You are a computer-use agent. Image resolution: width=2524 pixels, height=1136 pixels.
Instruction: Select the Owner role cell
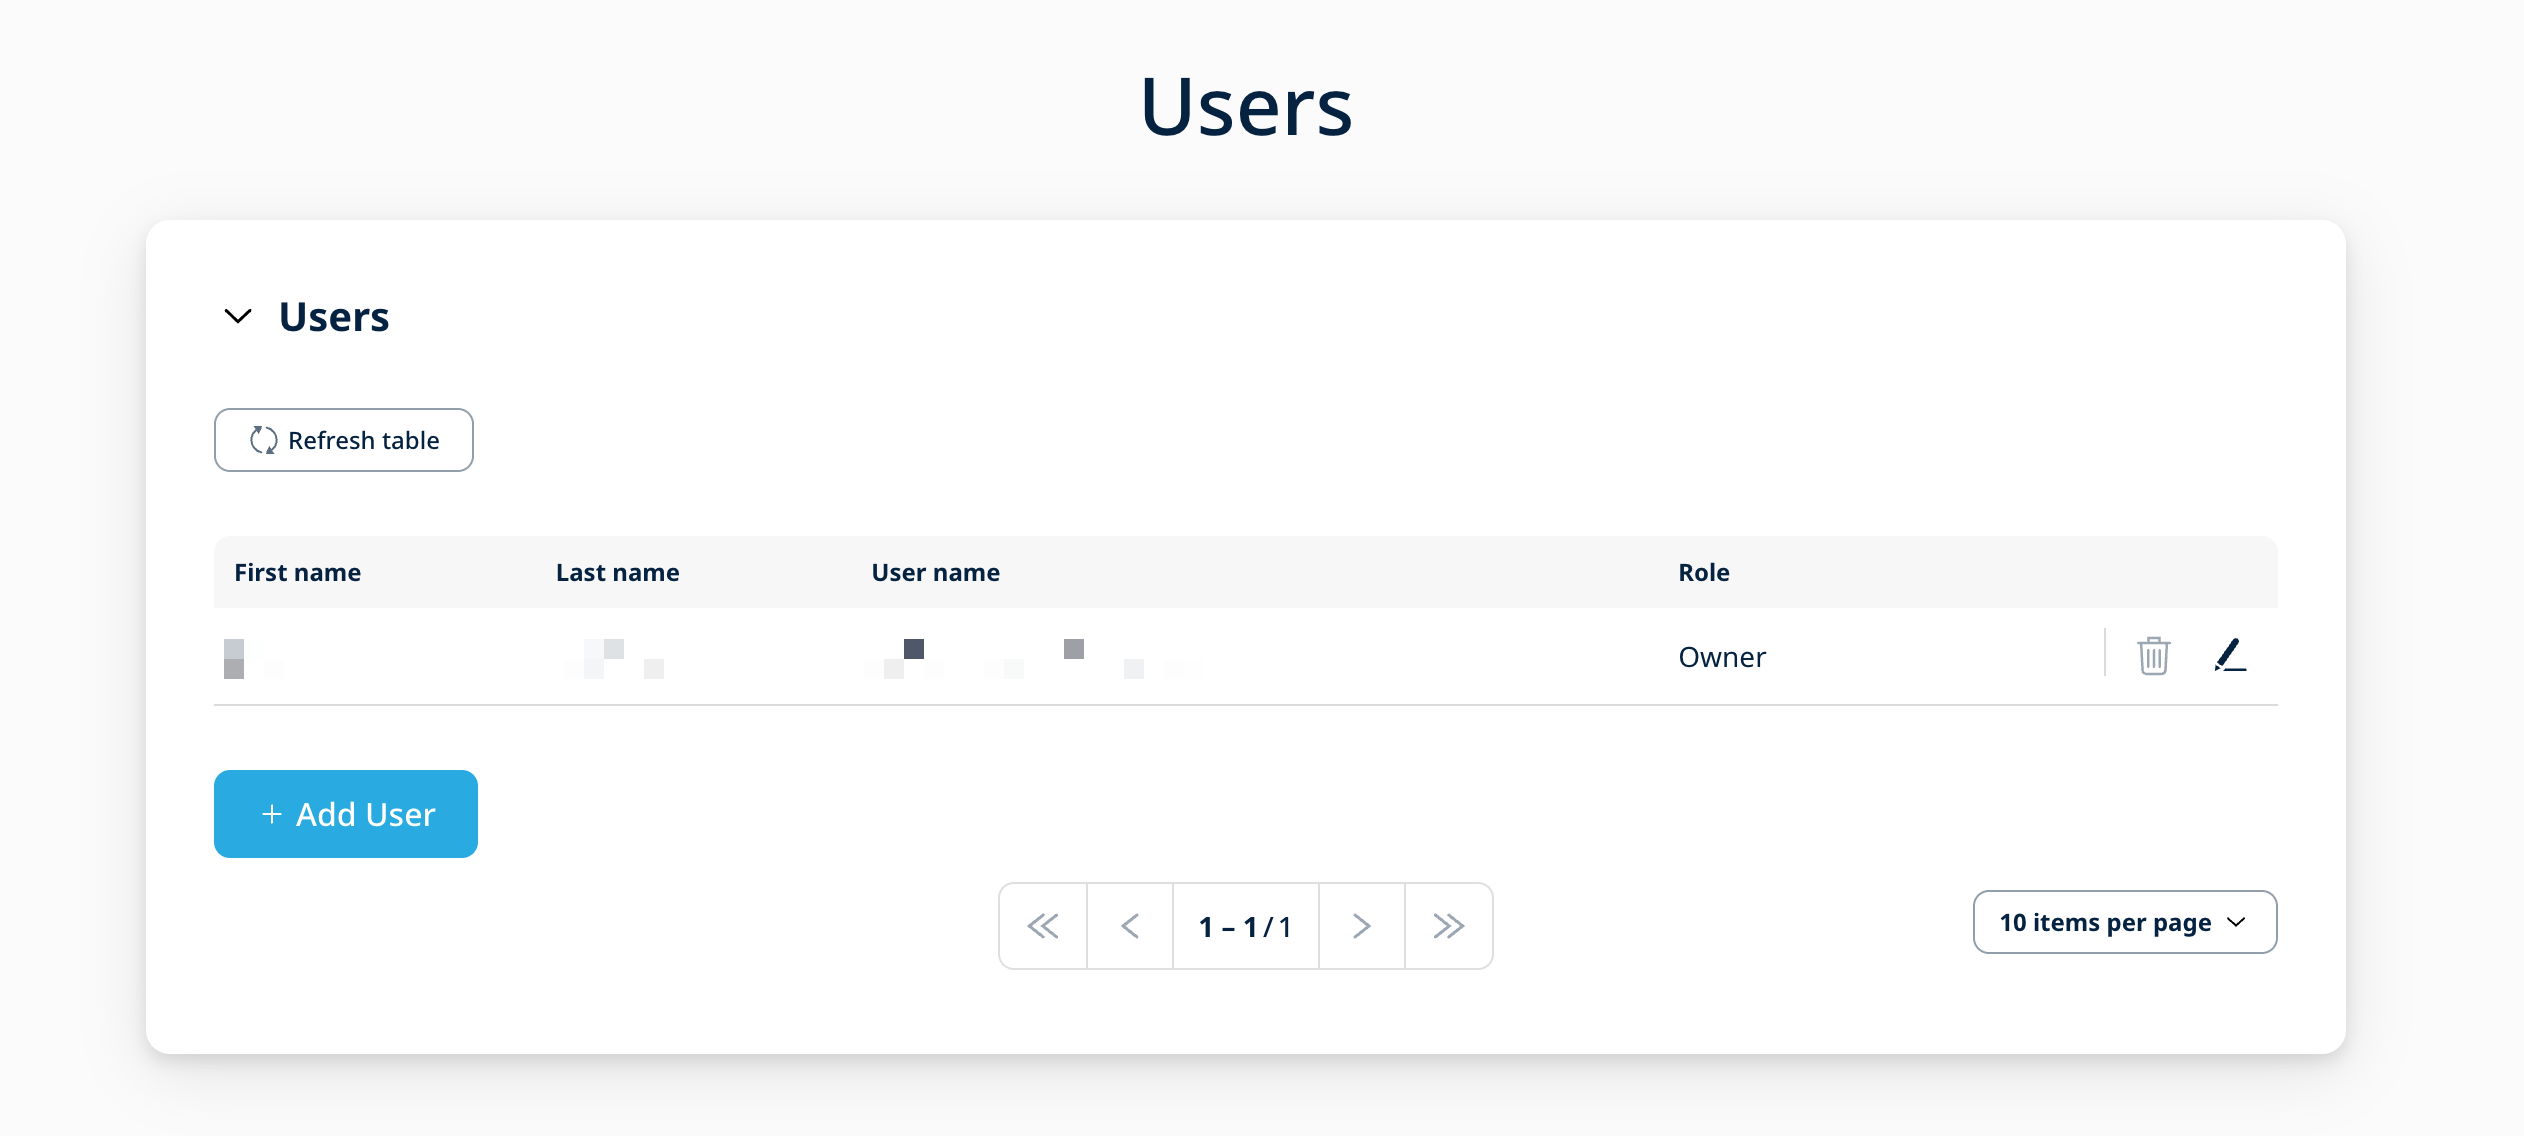tap(1721, 657)
